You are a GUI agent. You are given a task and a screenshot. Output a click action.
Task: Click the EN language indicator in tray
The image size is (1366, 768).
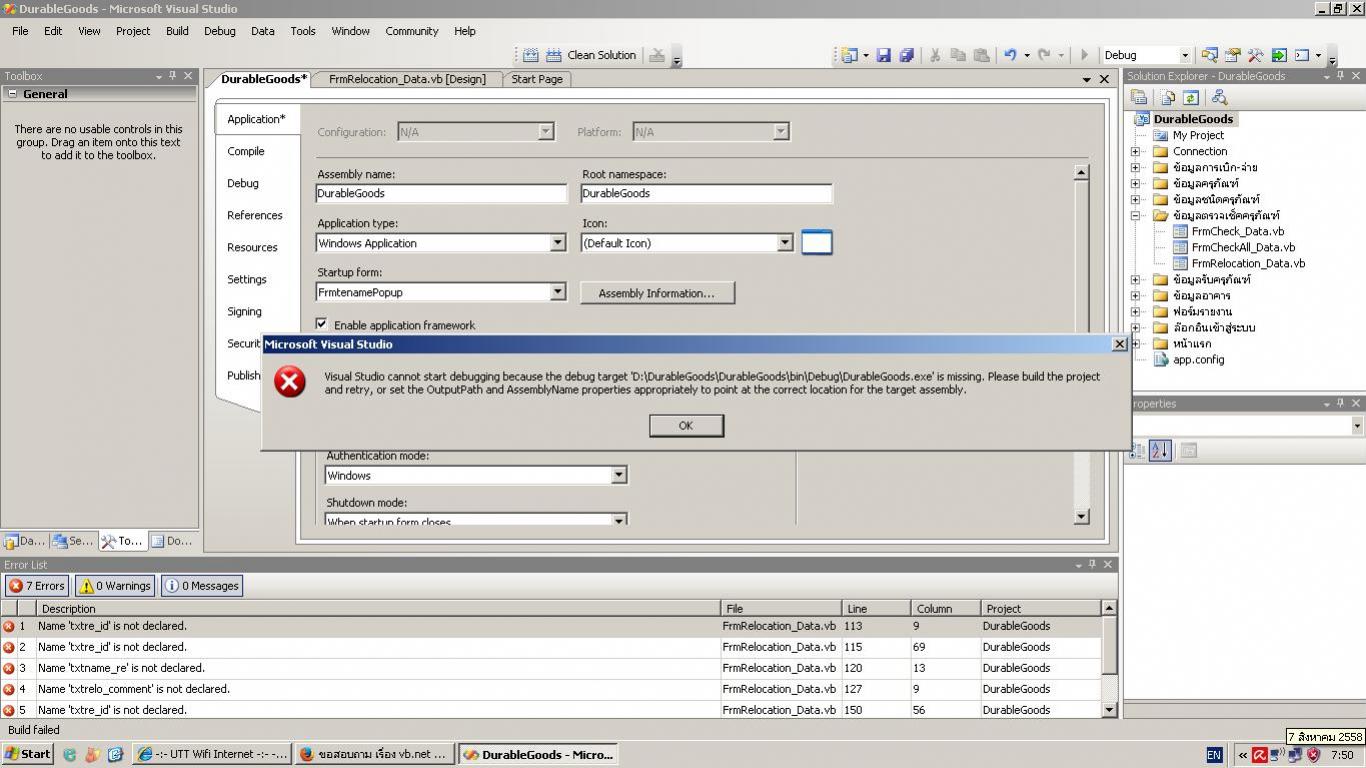coord(1214,755)
